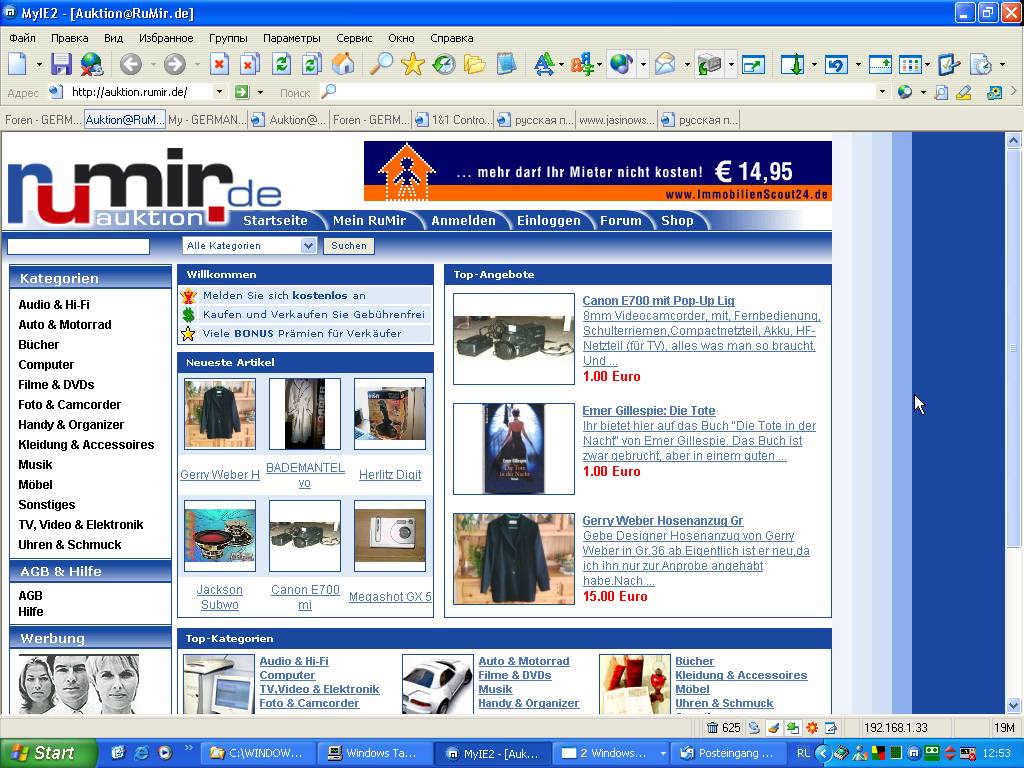Open the Избранное menu
1024x768 pixels.
166,38
